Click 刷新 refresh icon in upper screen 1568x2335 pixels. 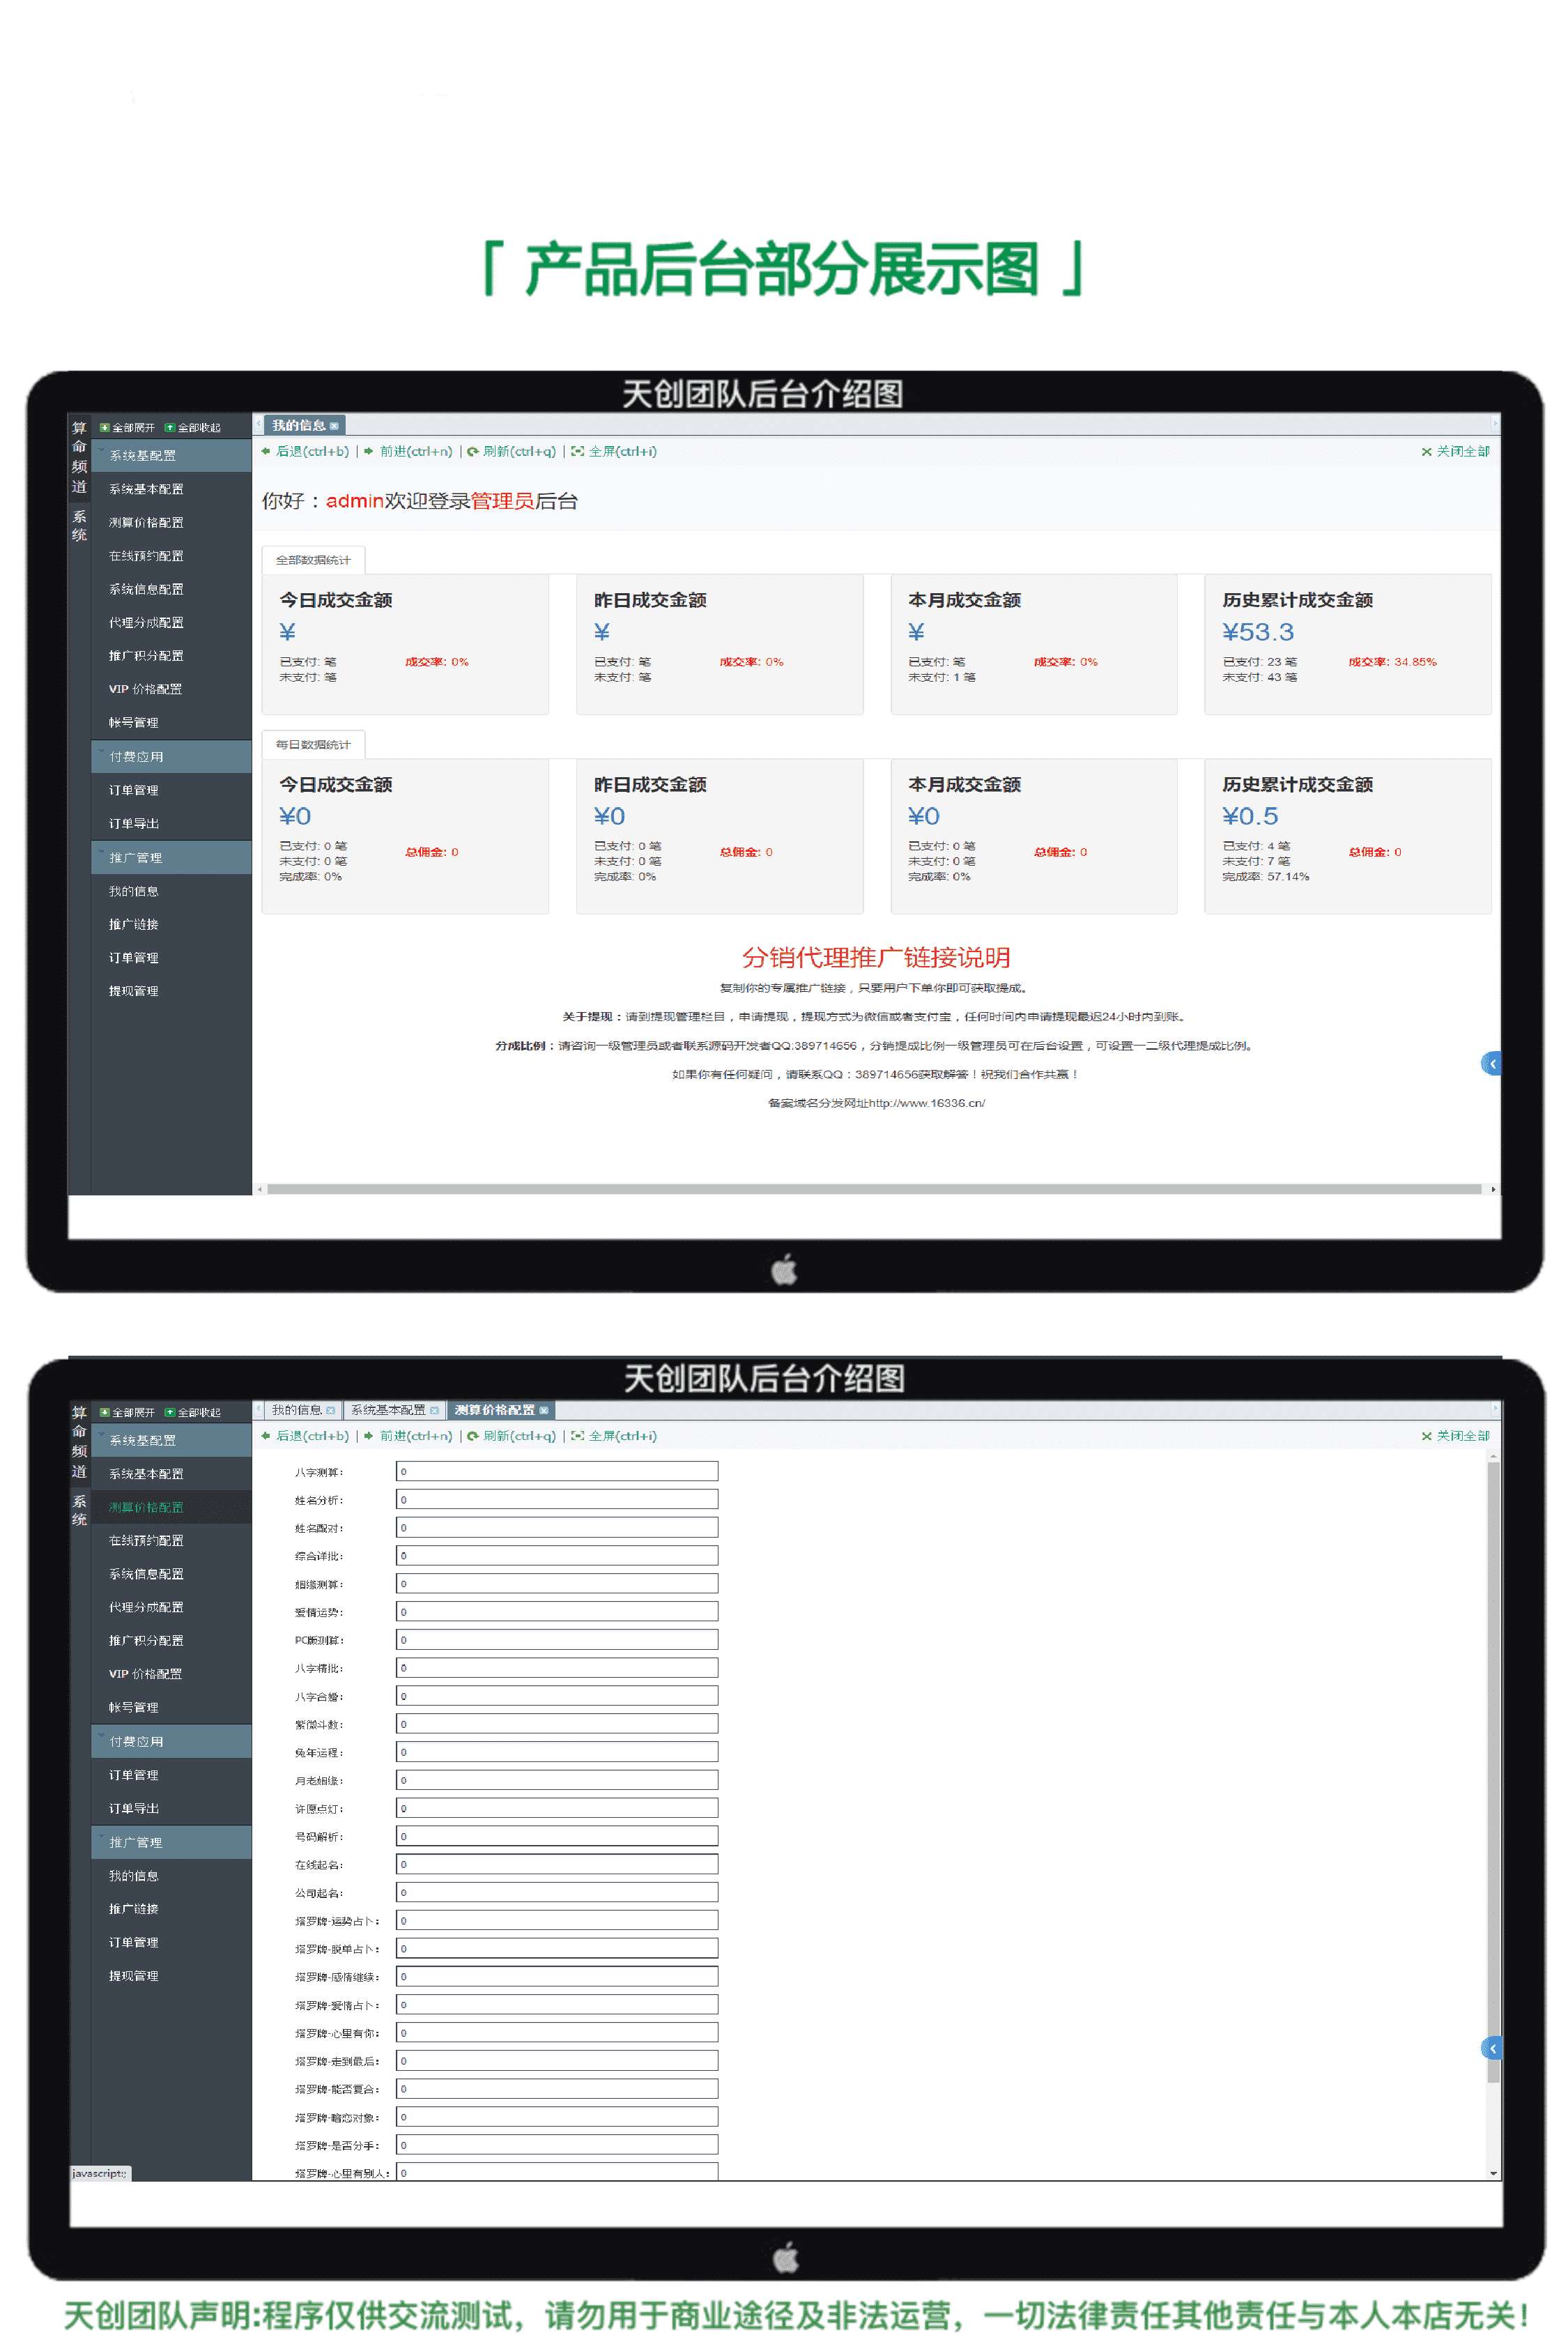pos(473,452)
